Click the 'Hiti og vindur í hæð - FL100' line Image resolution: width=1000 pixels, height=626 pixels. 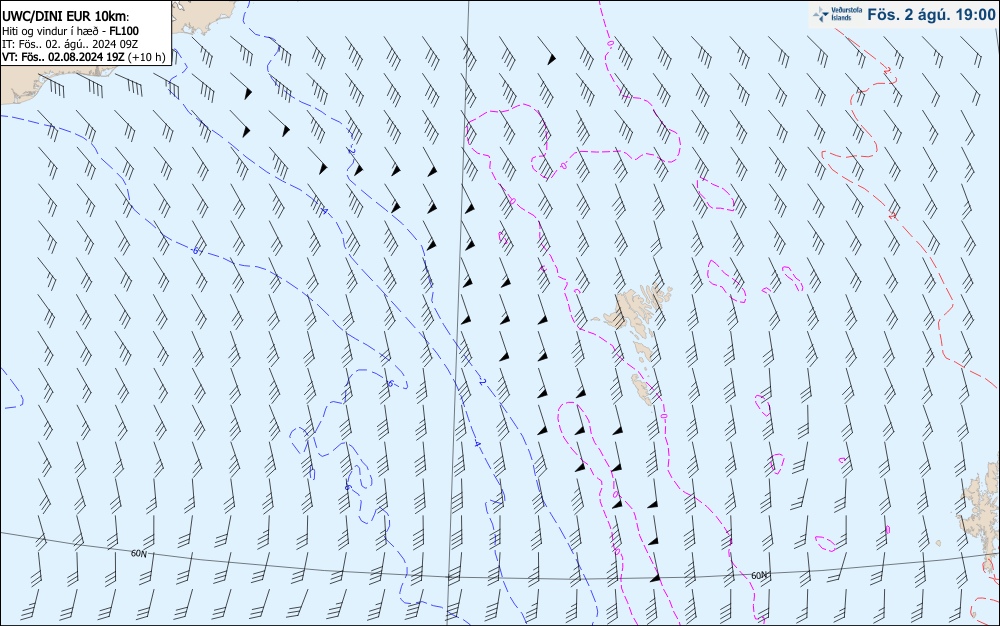tap(71, 31)
